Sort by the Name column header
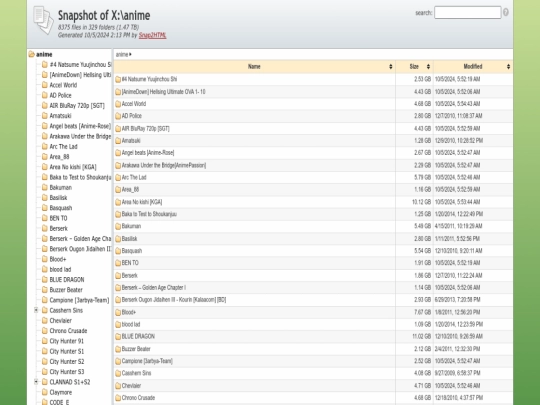 (x=254, y=66)
